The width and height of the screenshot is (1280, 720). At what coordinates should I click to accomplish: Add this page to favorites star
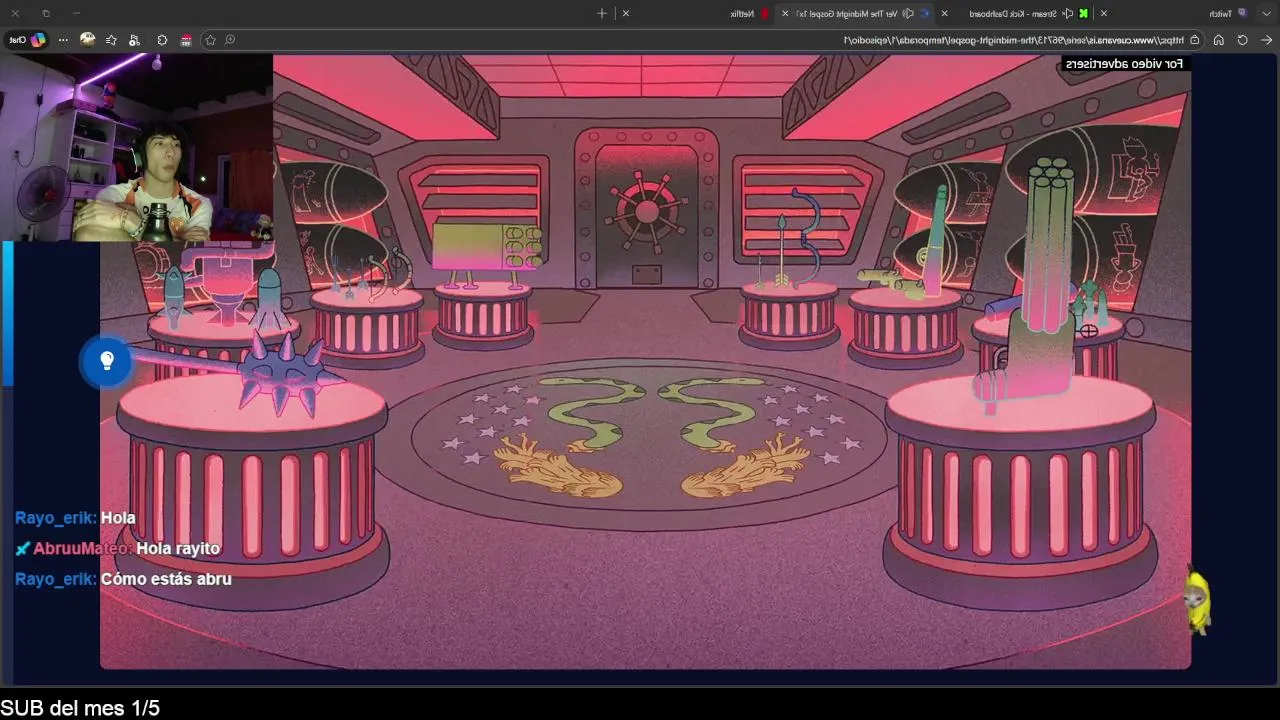pos(210,40)
